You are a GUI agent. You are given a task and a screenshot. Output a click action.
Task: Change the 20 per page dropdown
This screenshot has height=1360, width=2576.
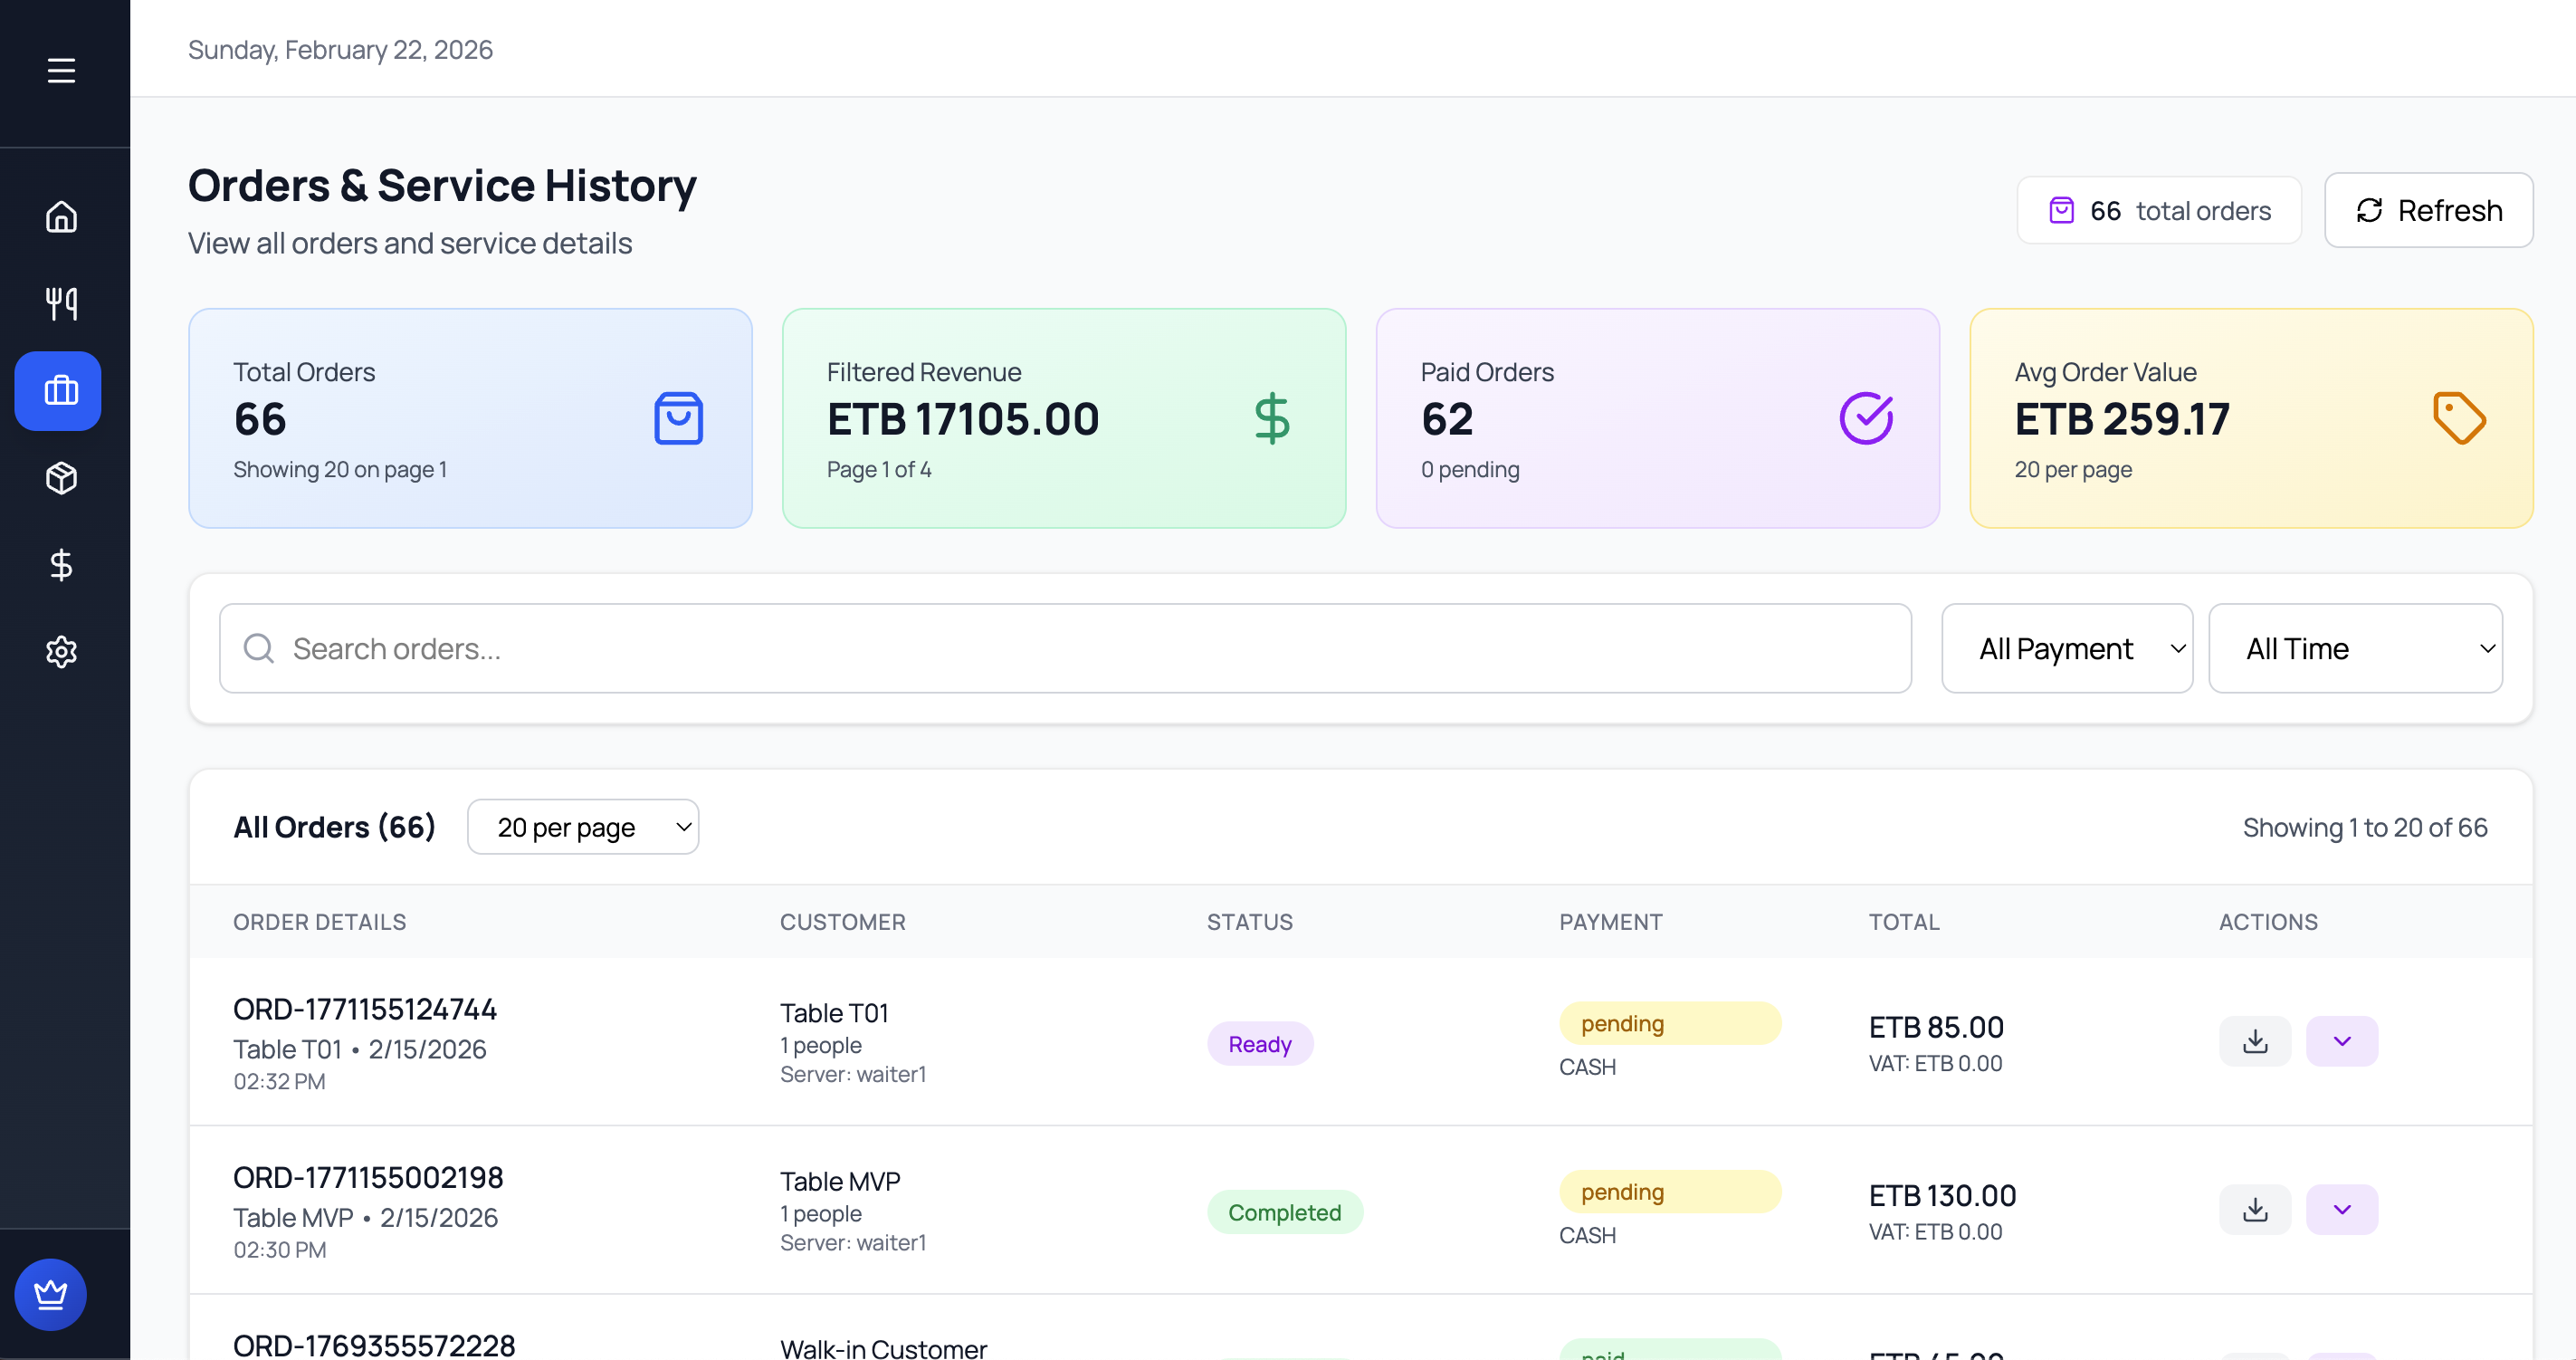coord(583,827)
